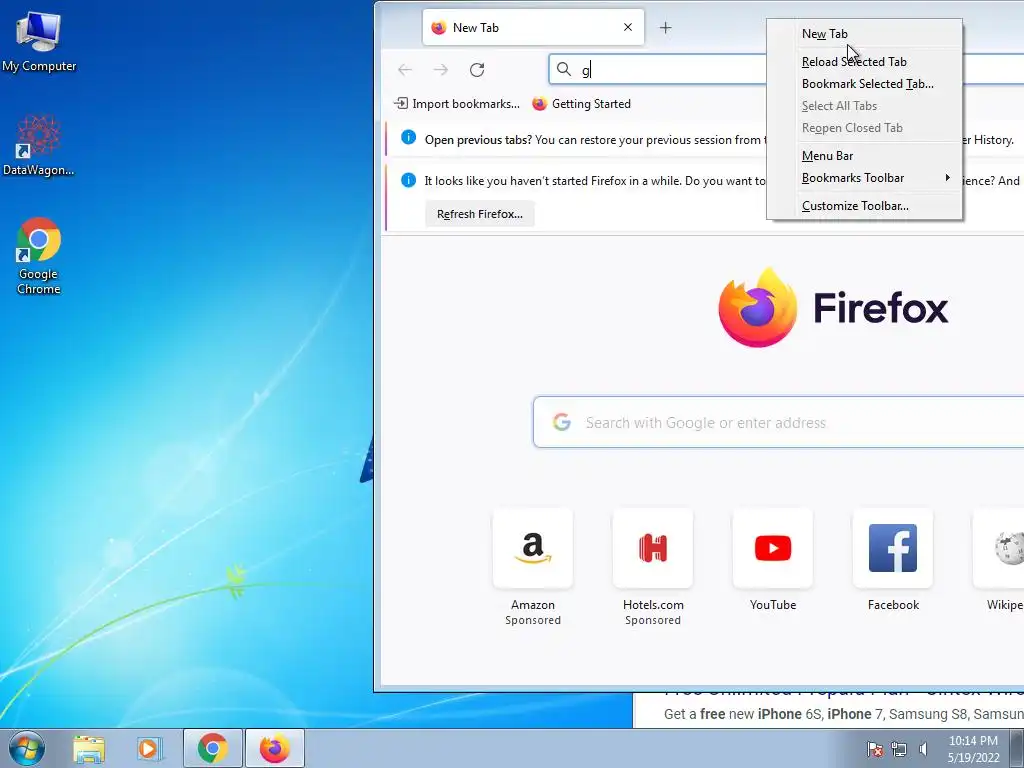Image resolution: width=1024 pixels, height=768 pixels.
Task: Open the Action Center flag tray icon
Action: point(875,748)
